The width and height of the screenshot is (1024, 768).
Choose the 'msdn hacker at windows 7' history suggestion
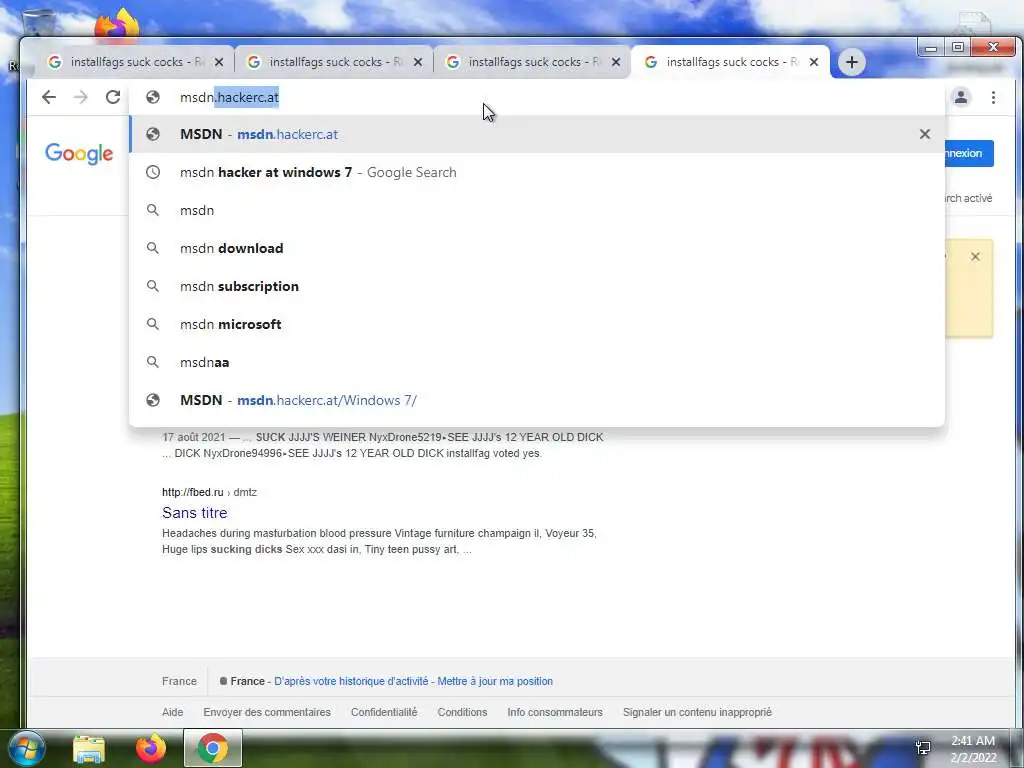click(537, 172)
